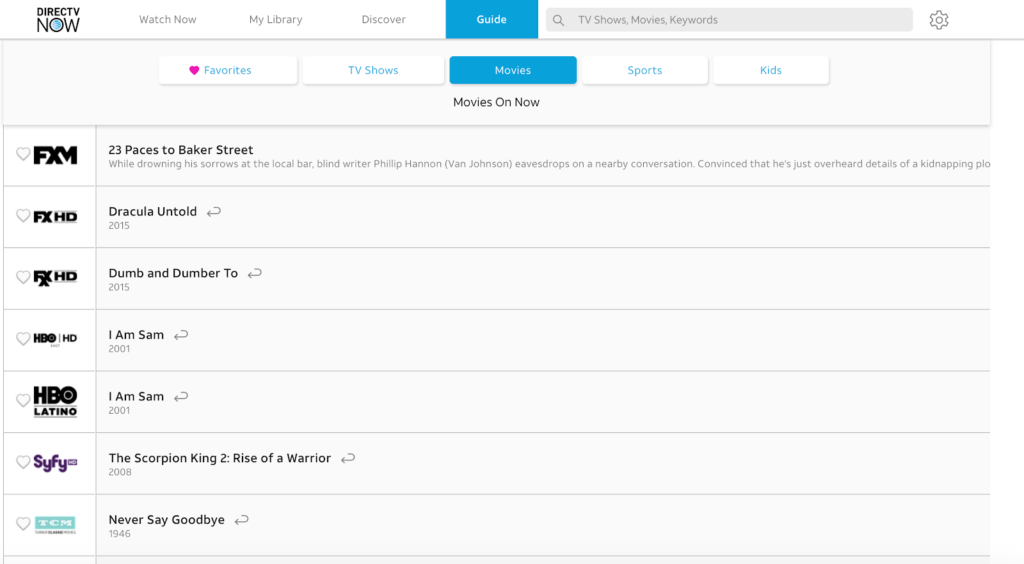Click year 2008 under The Scorpion King 2
The height and width of the screenshot is (564, 1024).
tap(120, 472)
